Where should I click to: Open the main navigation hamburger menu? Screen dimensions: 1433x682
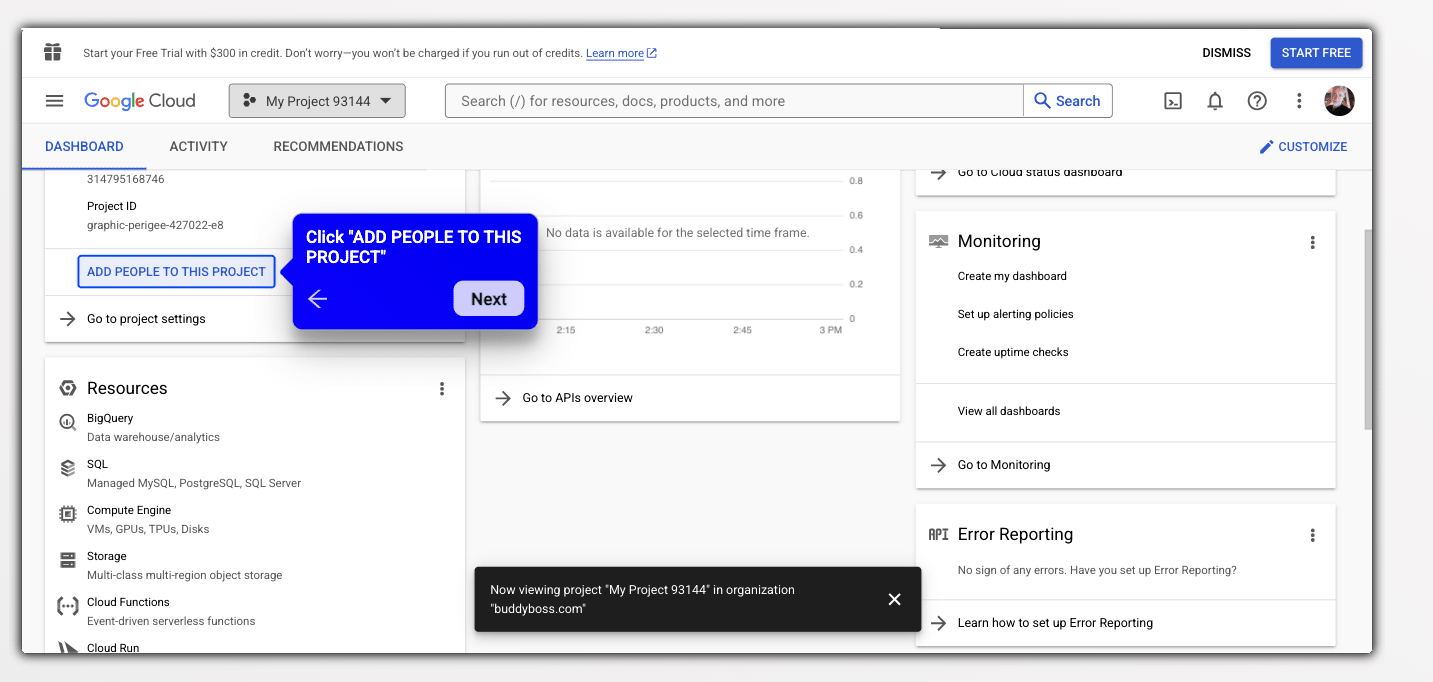click(55, 101)
